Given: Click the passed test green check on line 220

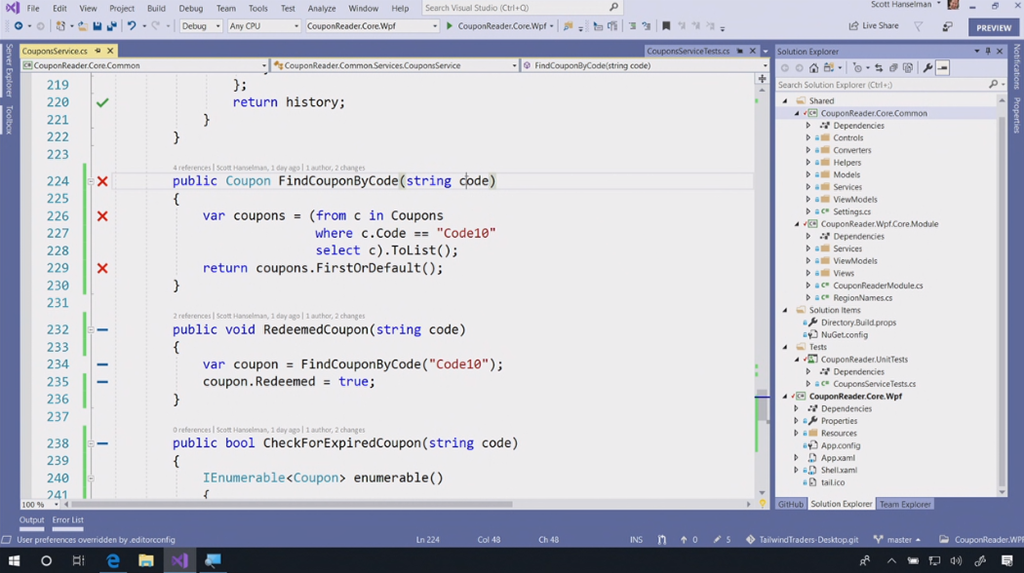Looking at the screenshot, I should click(102, 103).
